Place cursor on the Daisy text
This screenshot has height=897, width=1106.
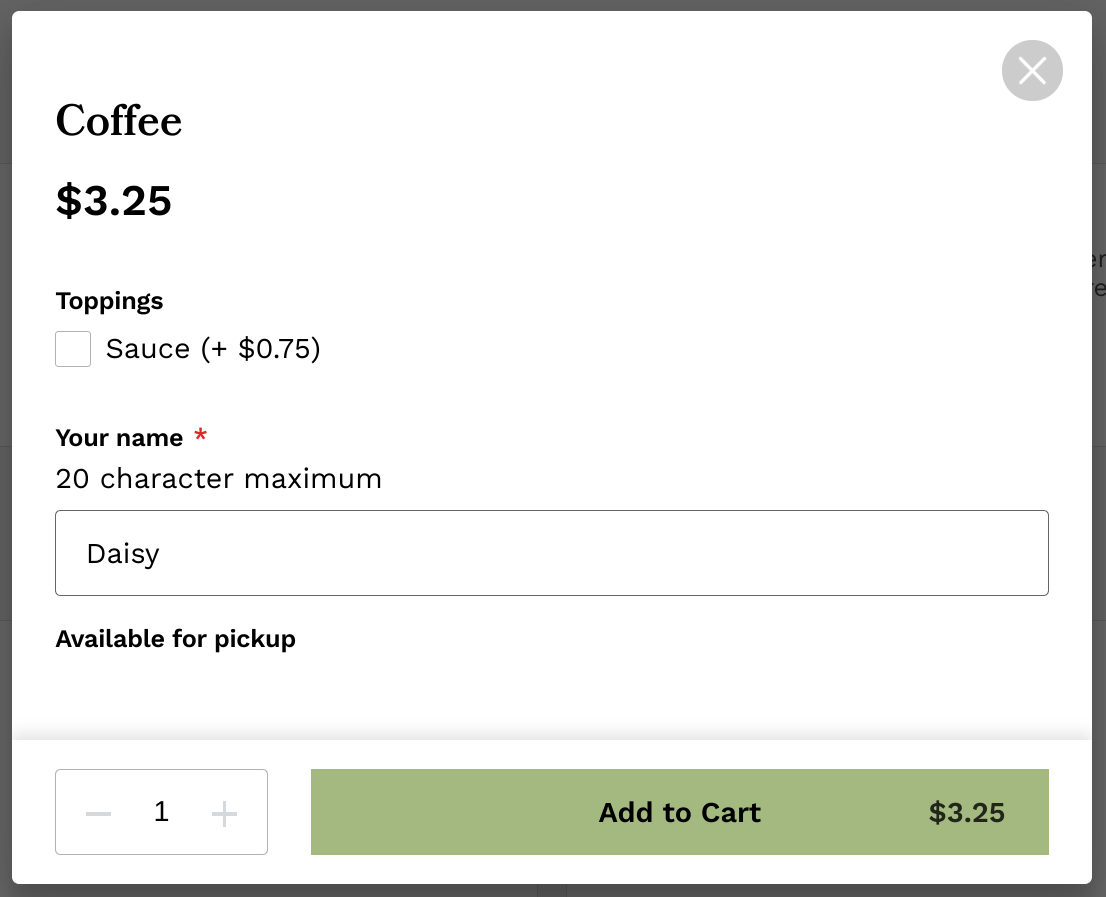click(x=123, y=554)
